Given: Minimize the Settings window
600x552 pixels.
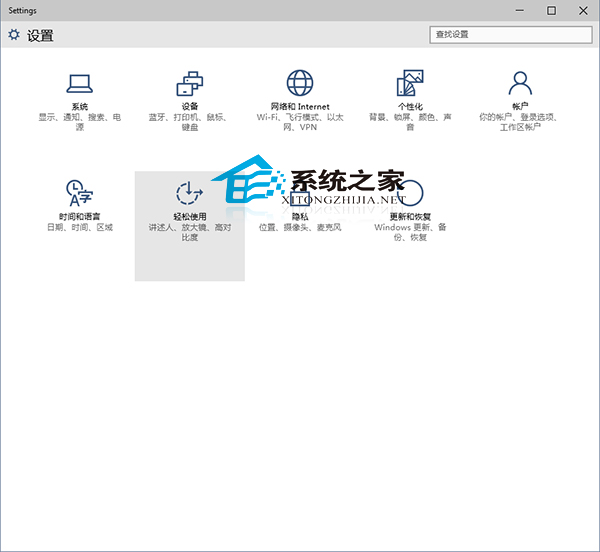Looking at the screenshot, I should pyautogui.click(x=520, y=10).
